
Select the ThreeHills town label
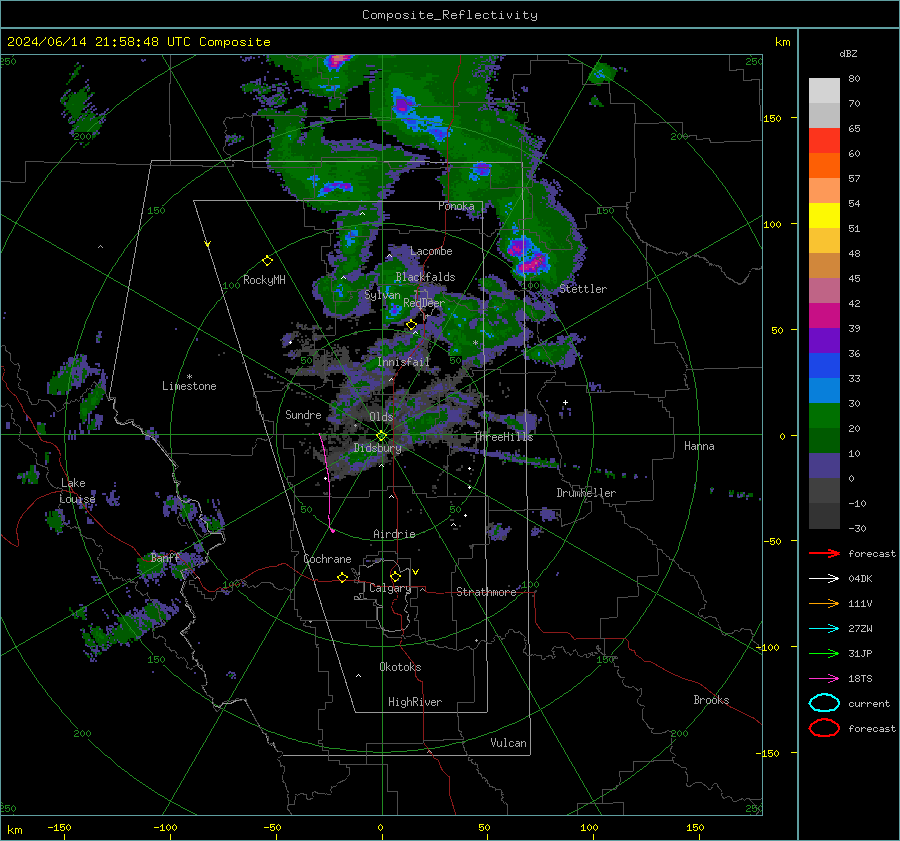pyautogui.click(x=503, y=437)
